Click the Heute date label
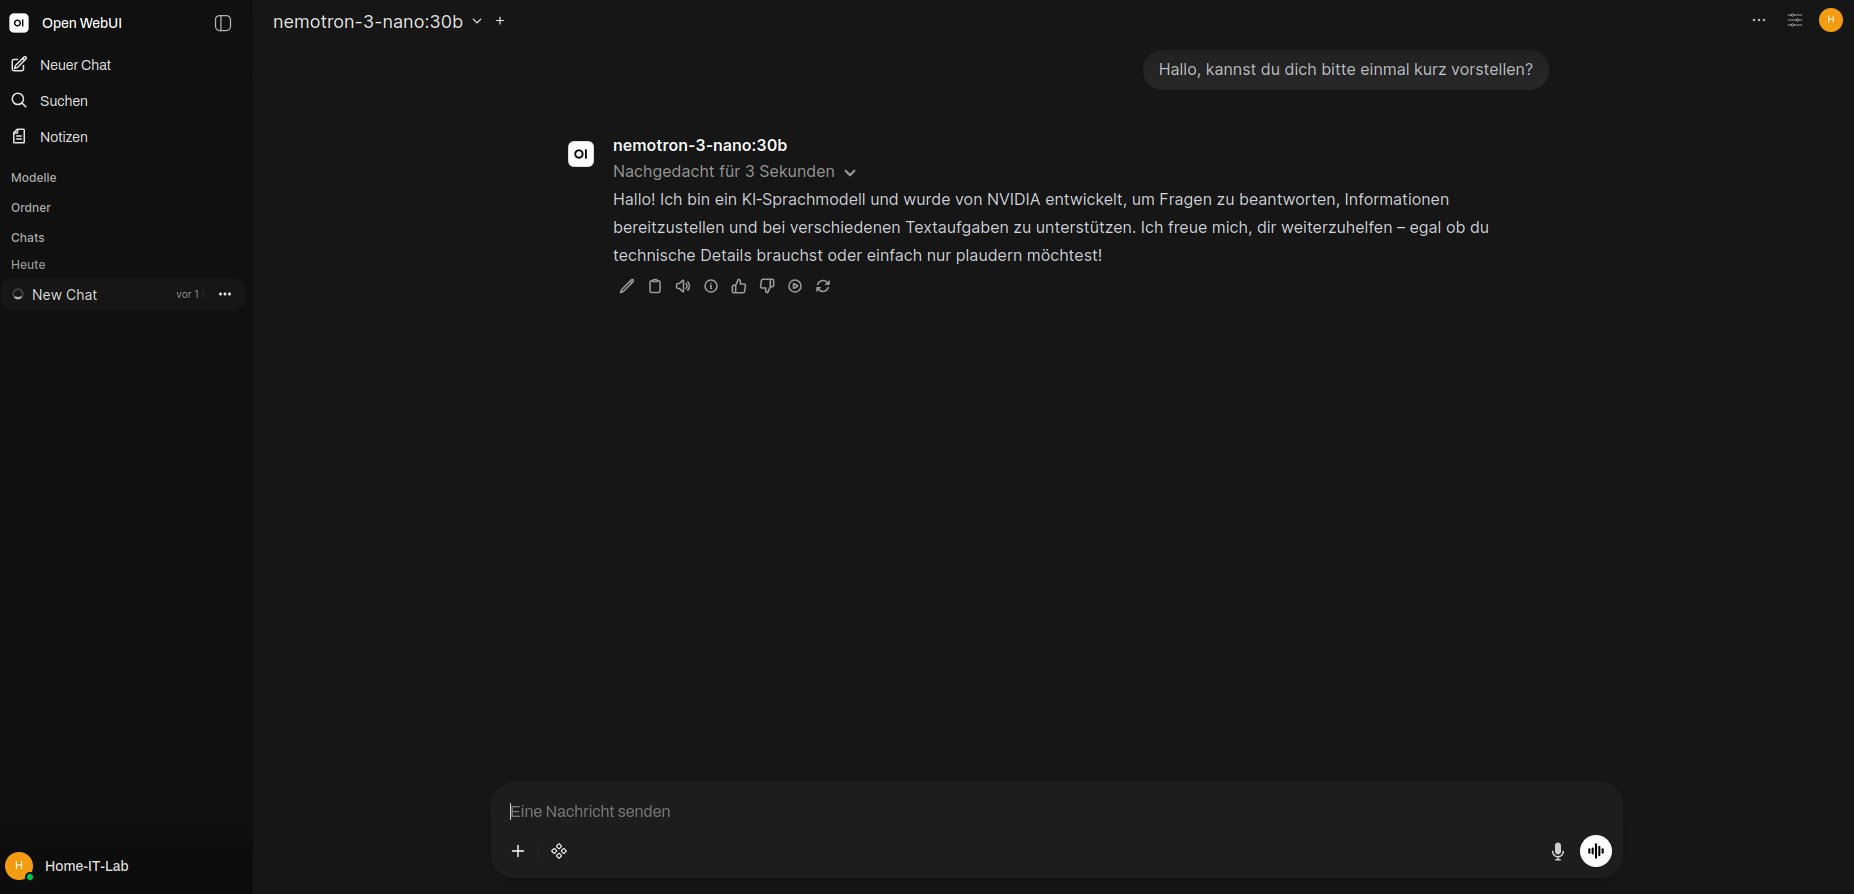The image size is (1854, 894). pyautogui.click(x=28, y=265)
